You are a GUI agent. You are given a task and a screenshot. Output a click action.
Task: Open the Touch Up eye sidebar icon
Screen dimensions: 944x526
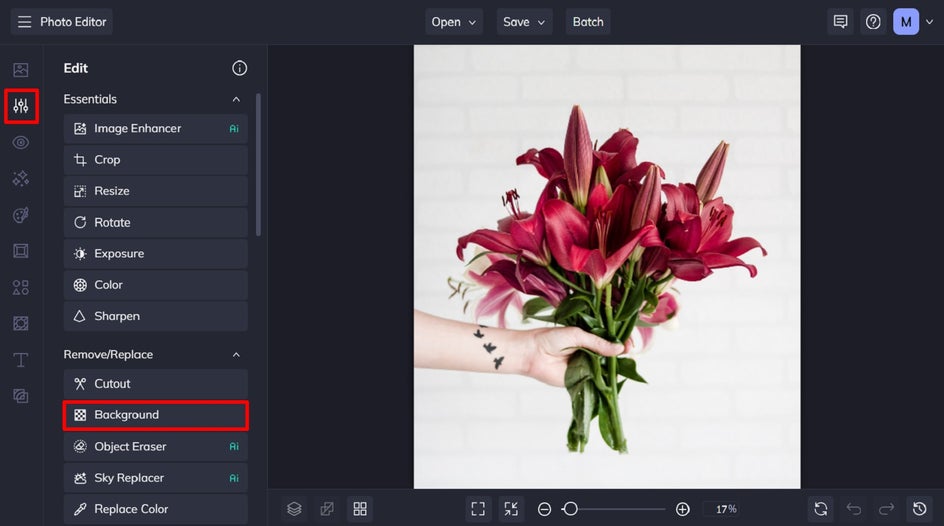tap(20, 143)
